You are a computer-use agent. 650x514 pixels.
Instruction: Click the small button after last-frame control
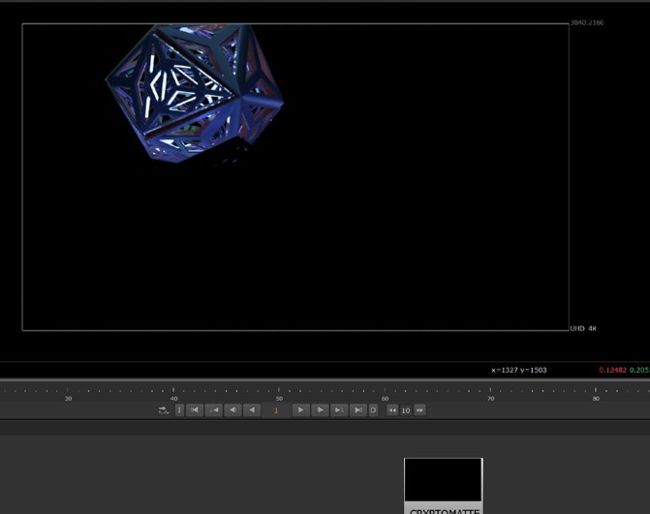(x=373, y=410)
